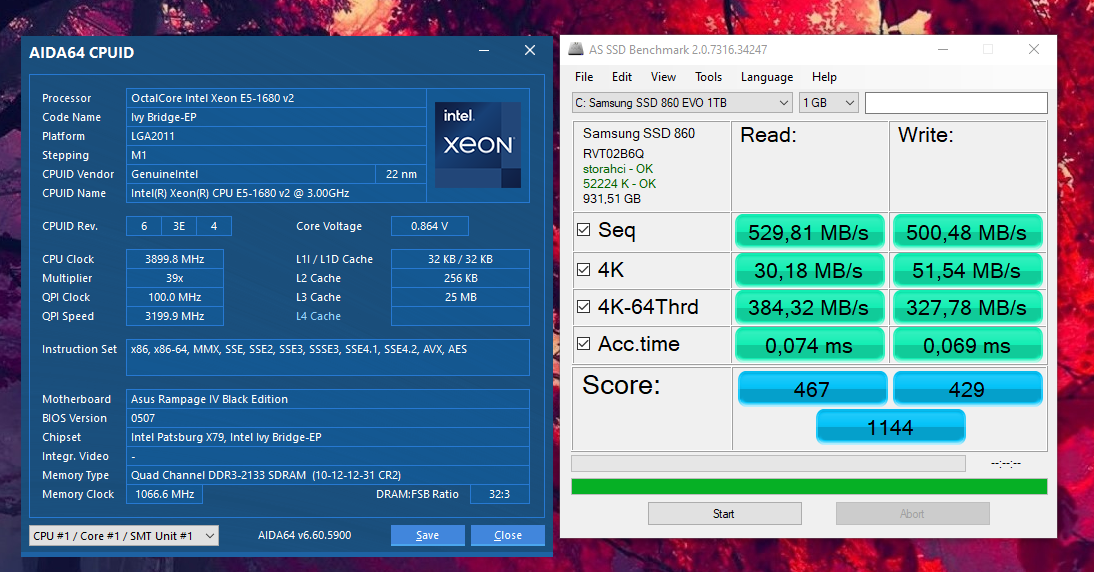Click the CPUID Name value Intel(R) Xeon(R) CPU

(276, 193)
